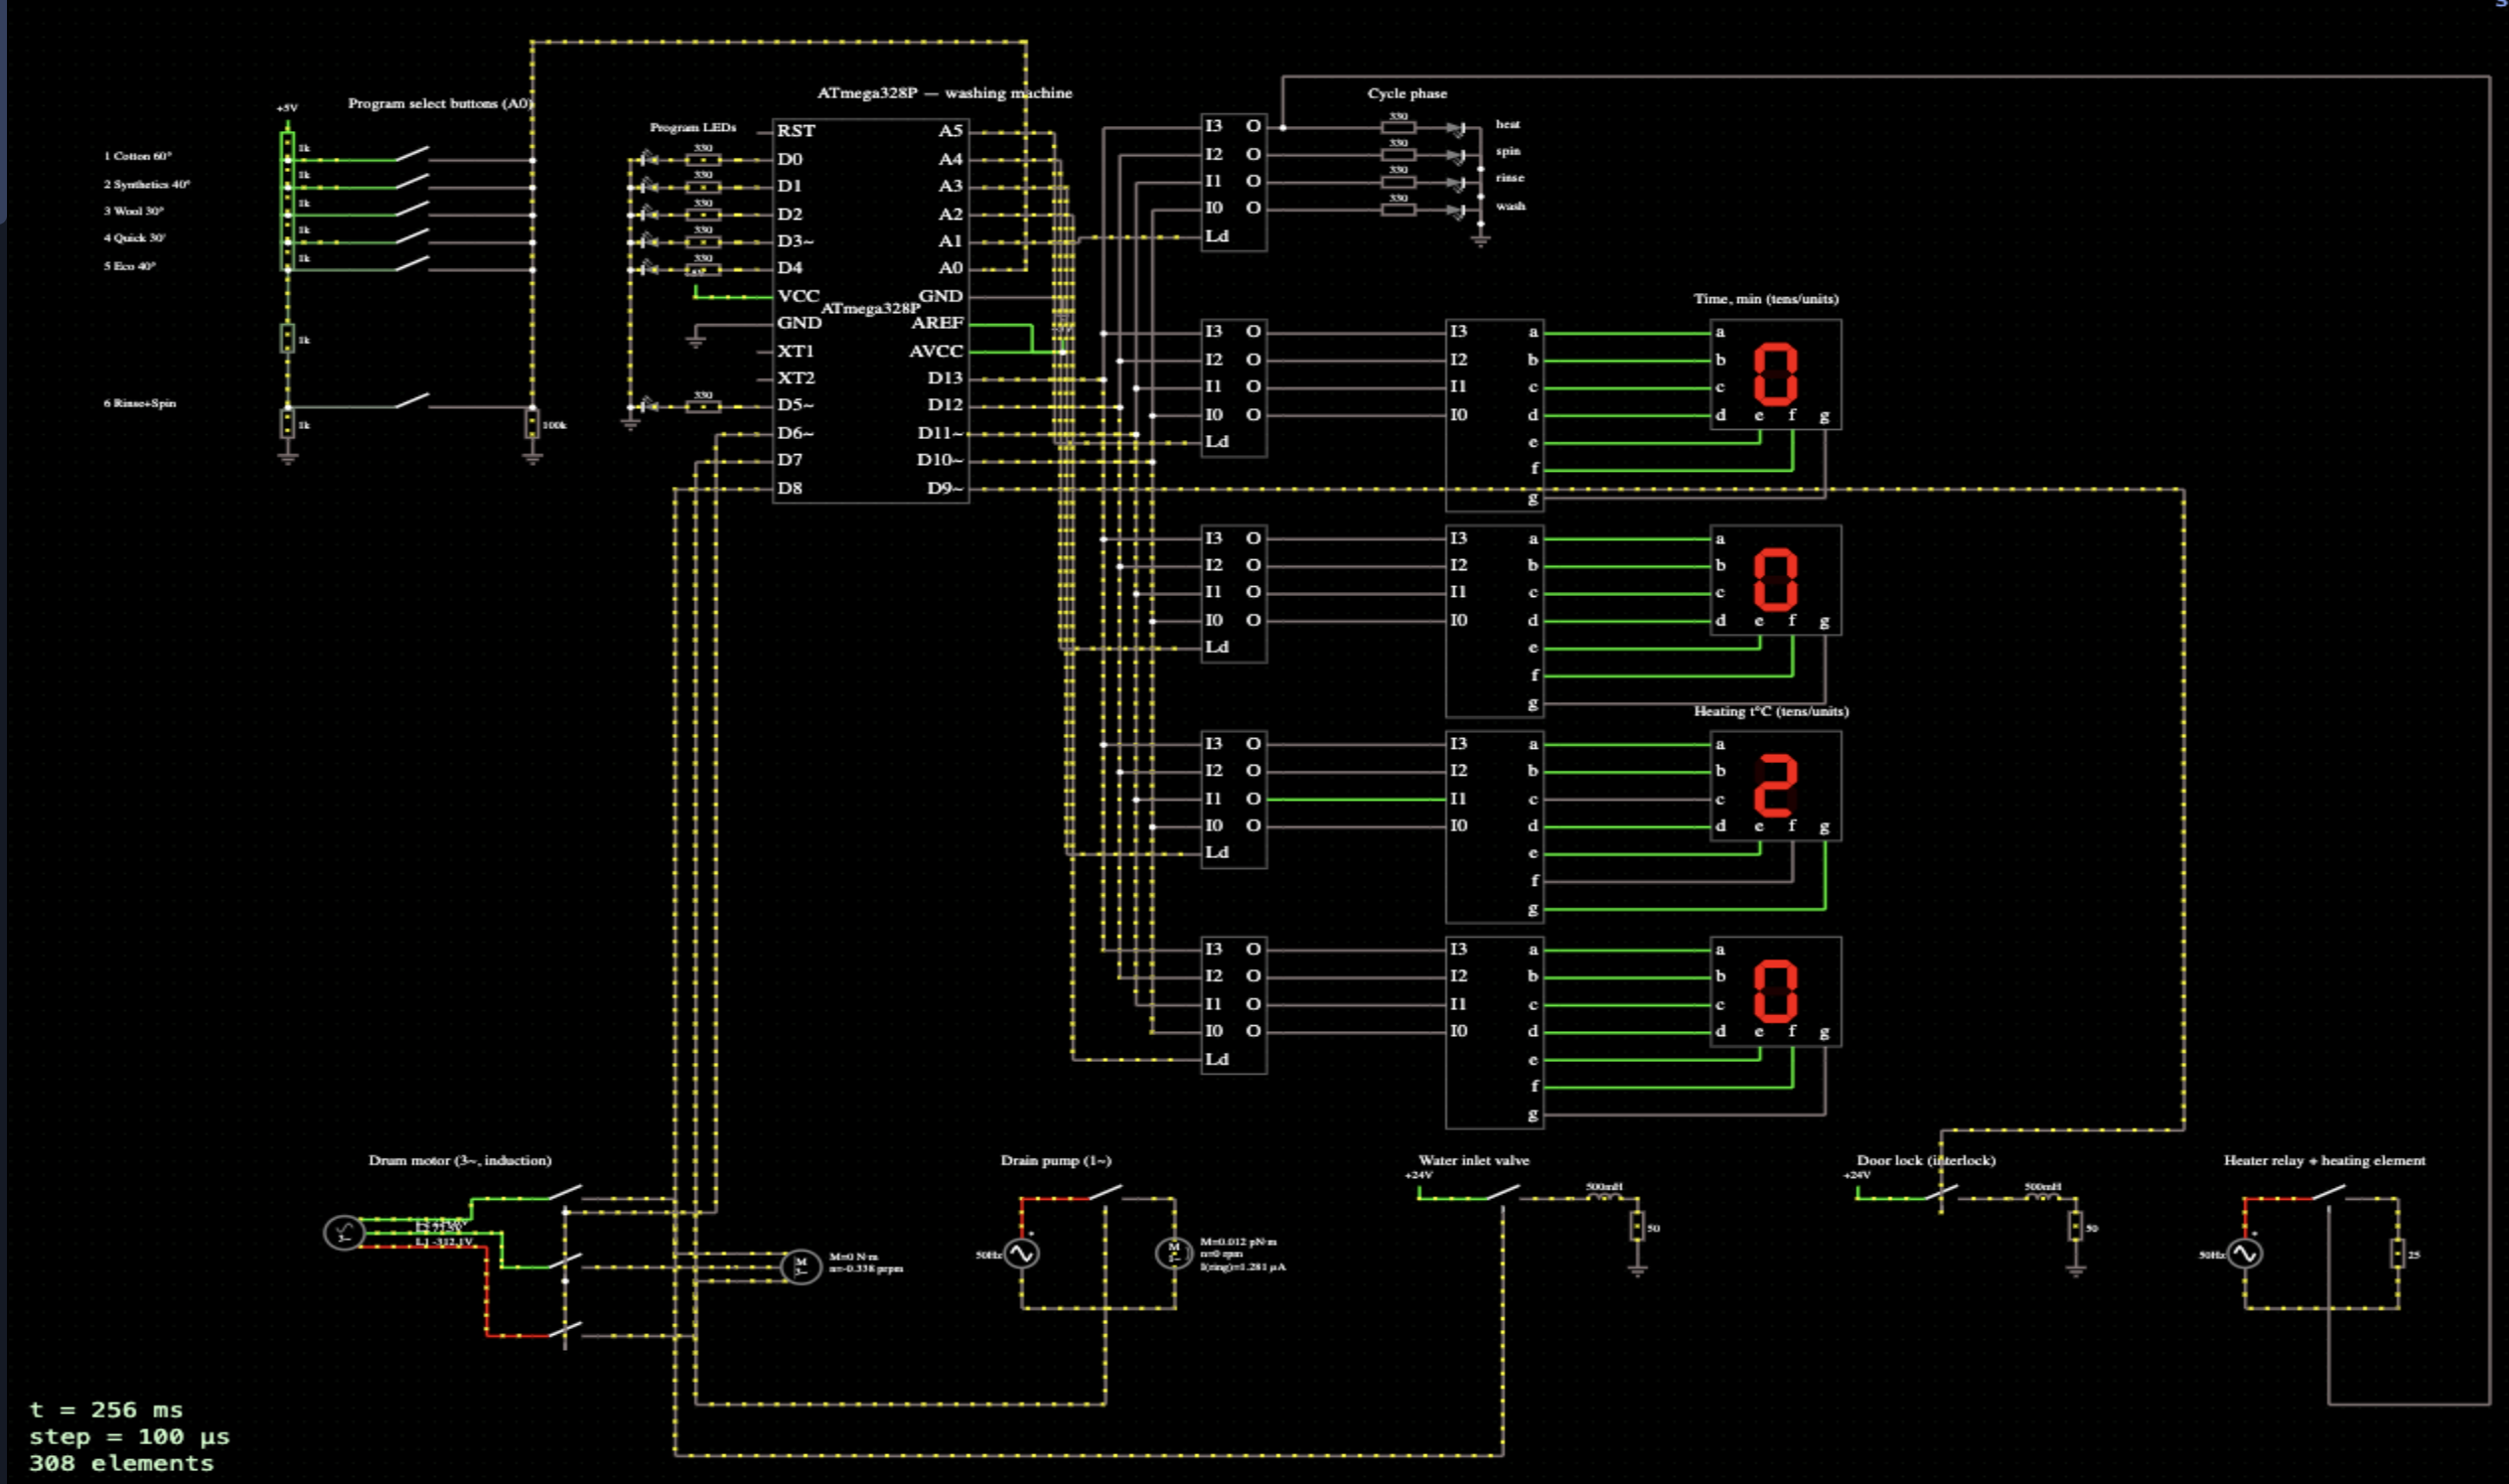Image resolution: width=2509 pixels, height=1484 pixels.
Task: Select the Water inlet valve 50 ohm resistor
Action: [x=1637, y=1226]
